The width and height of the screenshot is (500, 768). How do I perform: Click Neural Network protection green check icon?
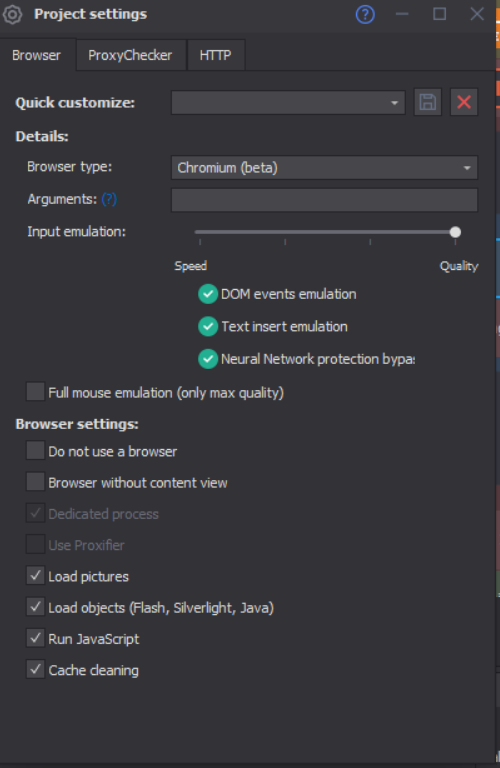(x=208, y=359)
